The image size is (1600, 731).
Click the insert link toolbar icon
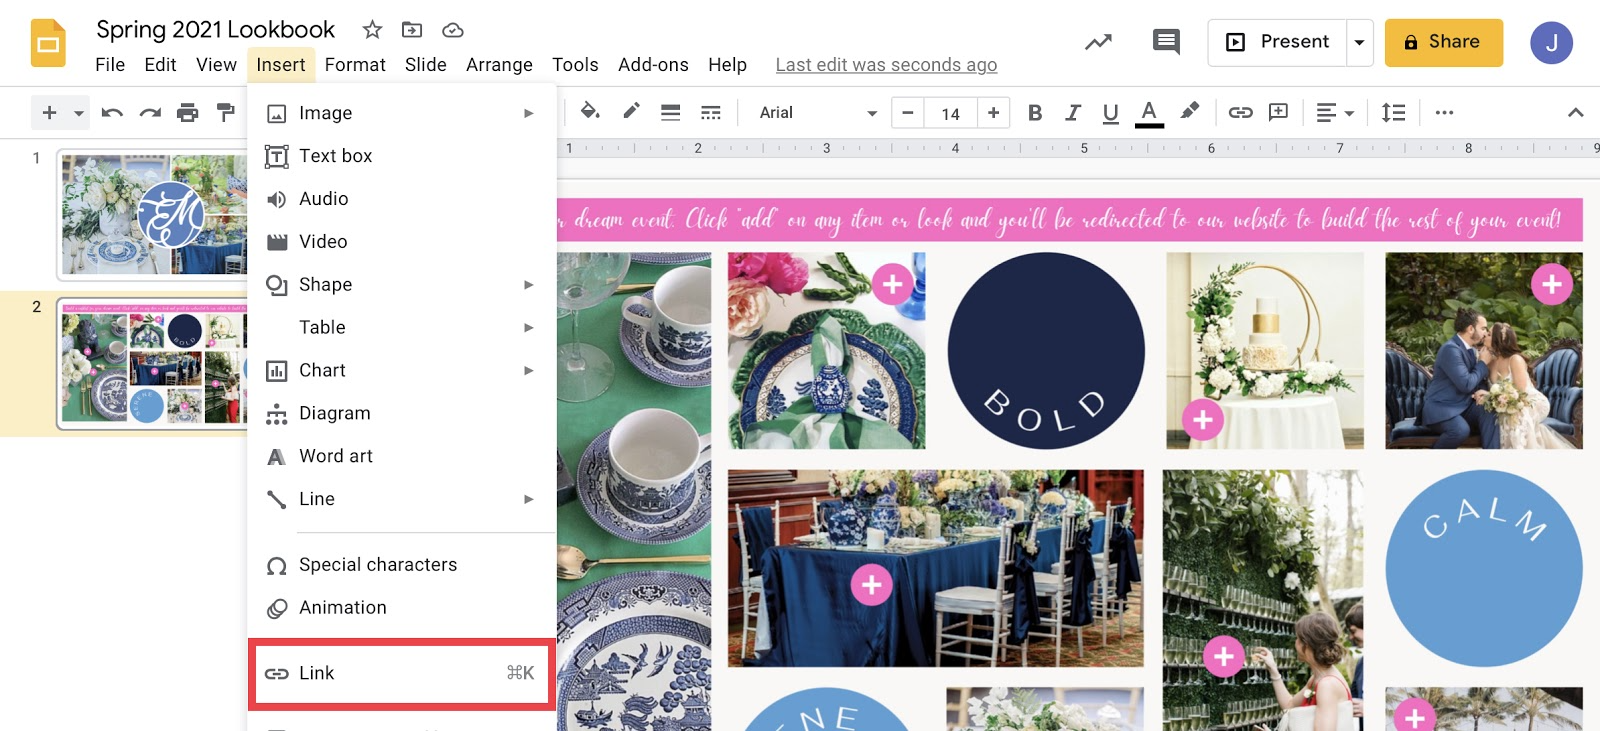coord(1240,113)
